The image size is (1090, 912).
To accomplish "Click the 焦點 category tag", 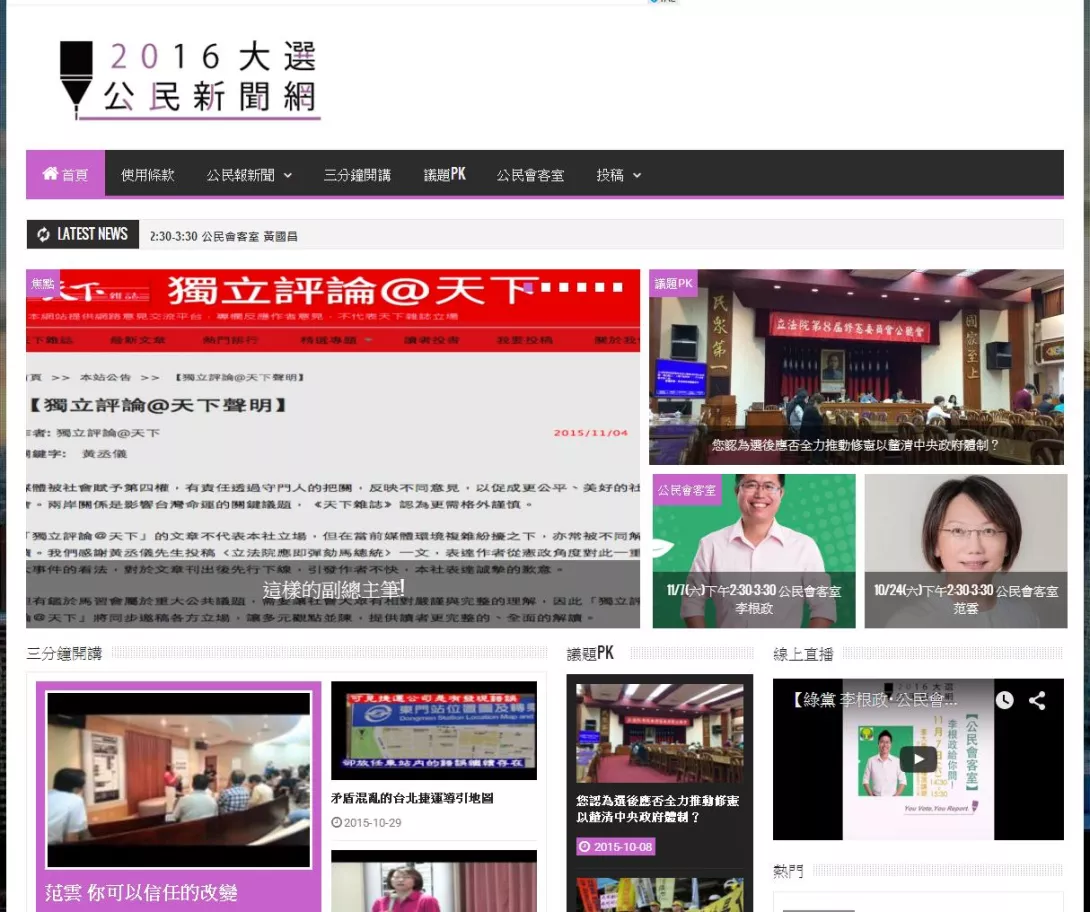I will [43, 283].
